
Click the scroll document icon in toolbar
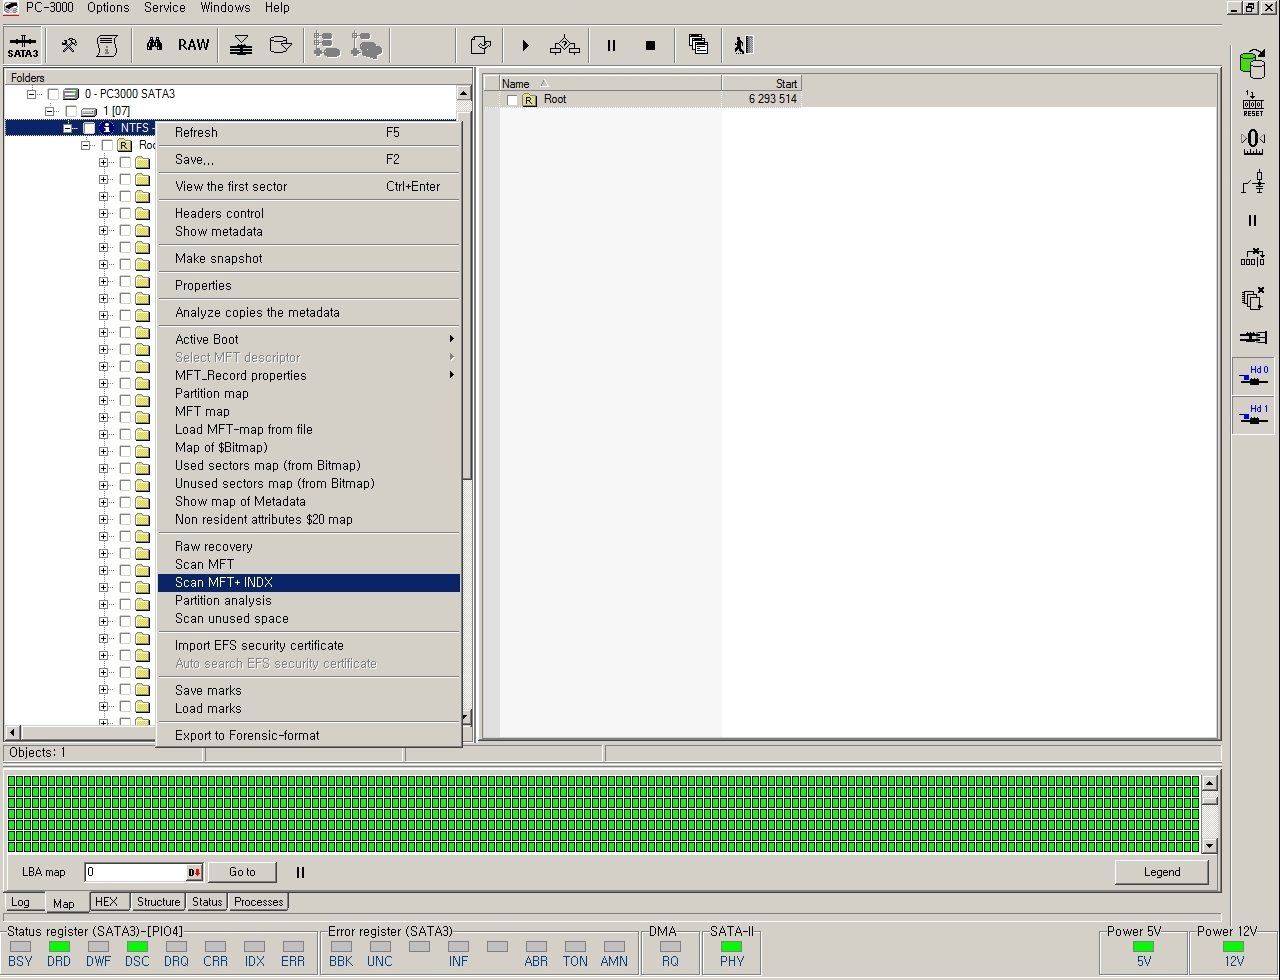(x=107, y=45)
